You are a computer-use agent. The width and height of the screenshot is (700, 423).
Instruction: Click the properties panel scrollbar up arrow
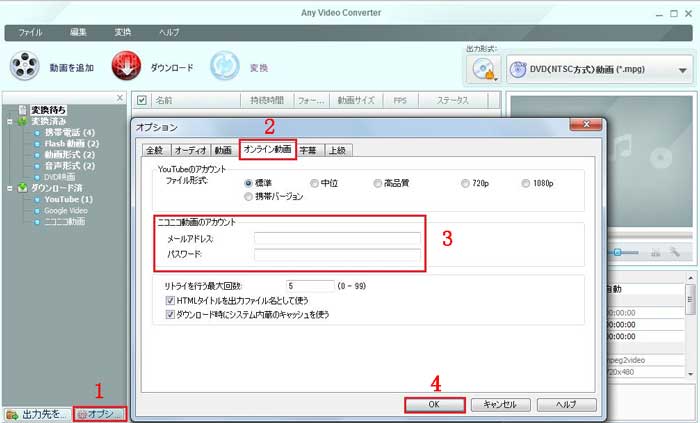pos(691,278)
